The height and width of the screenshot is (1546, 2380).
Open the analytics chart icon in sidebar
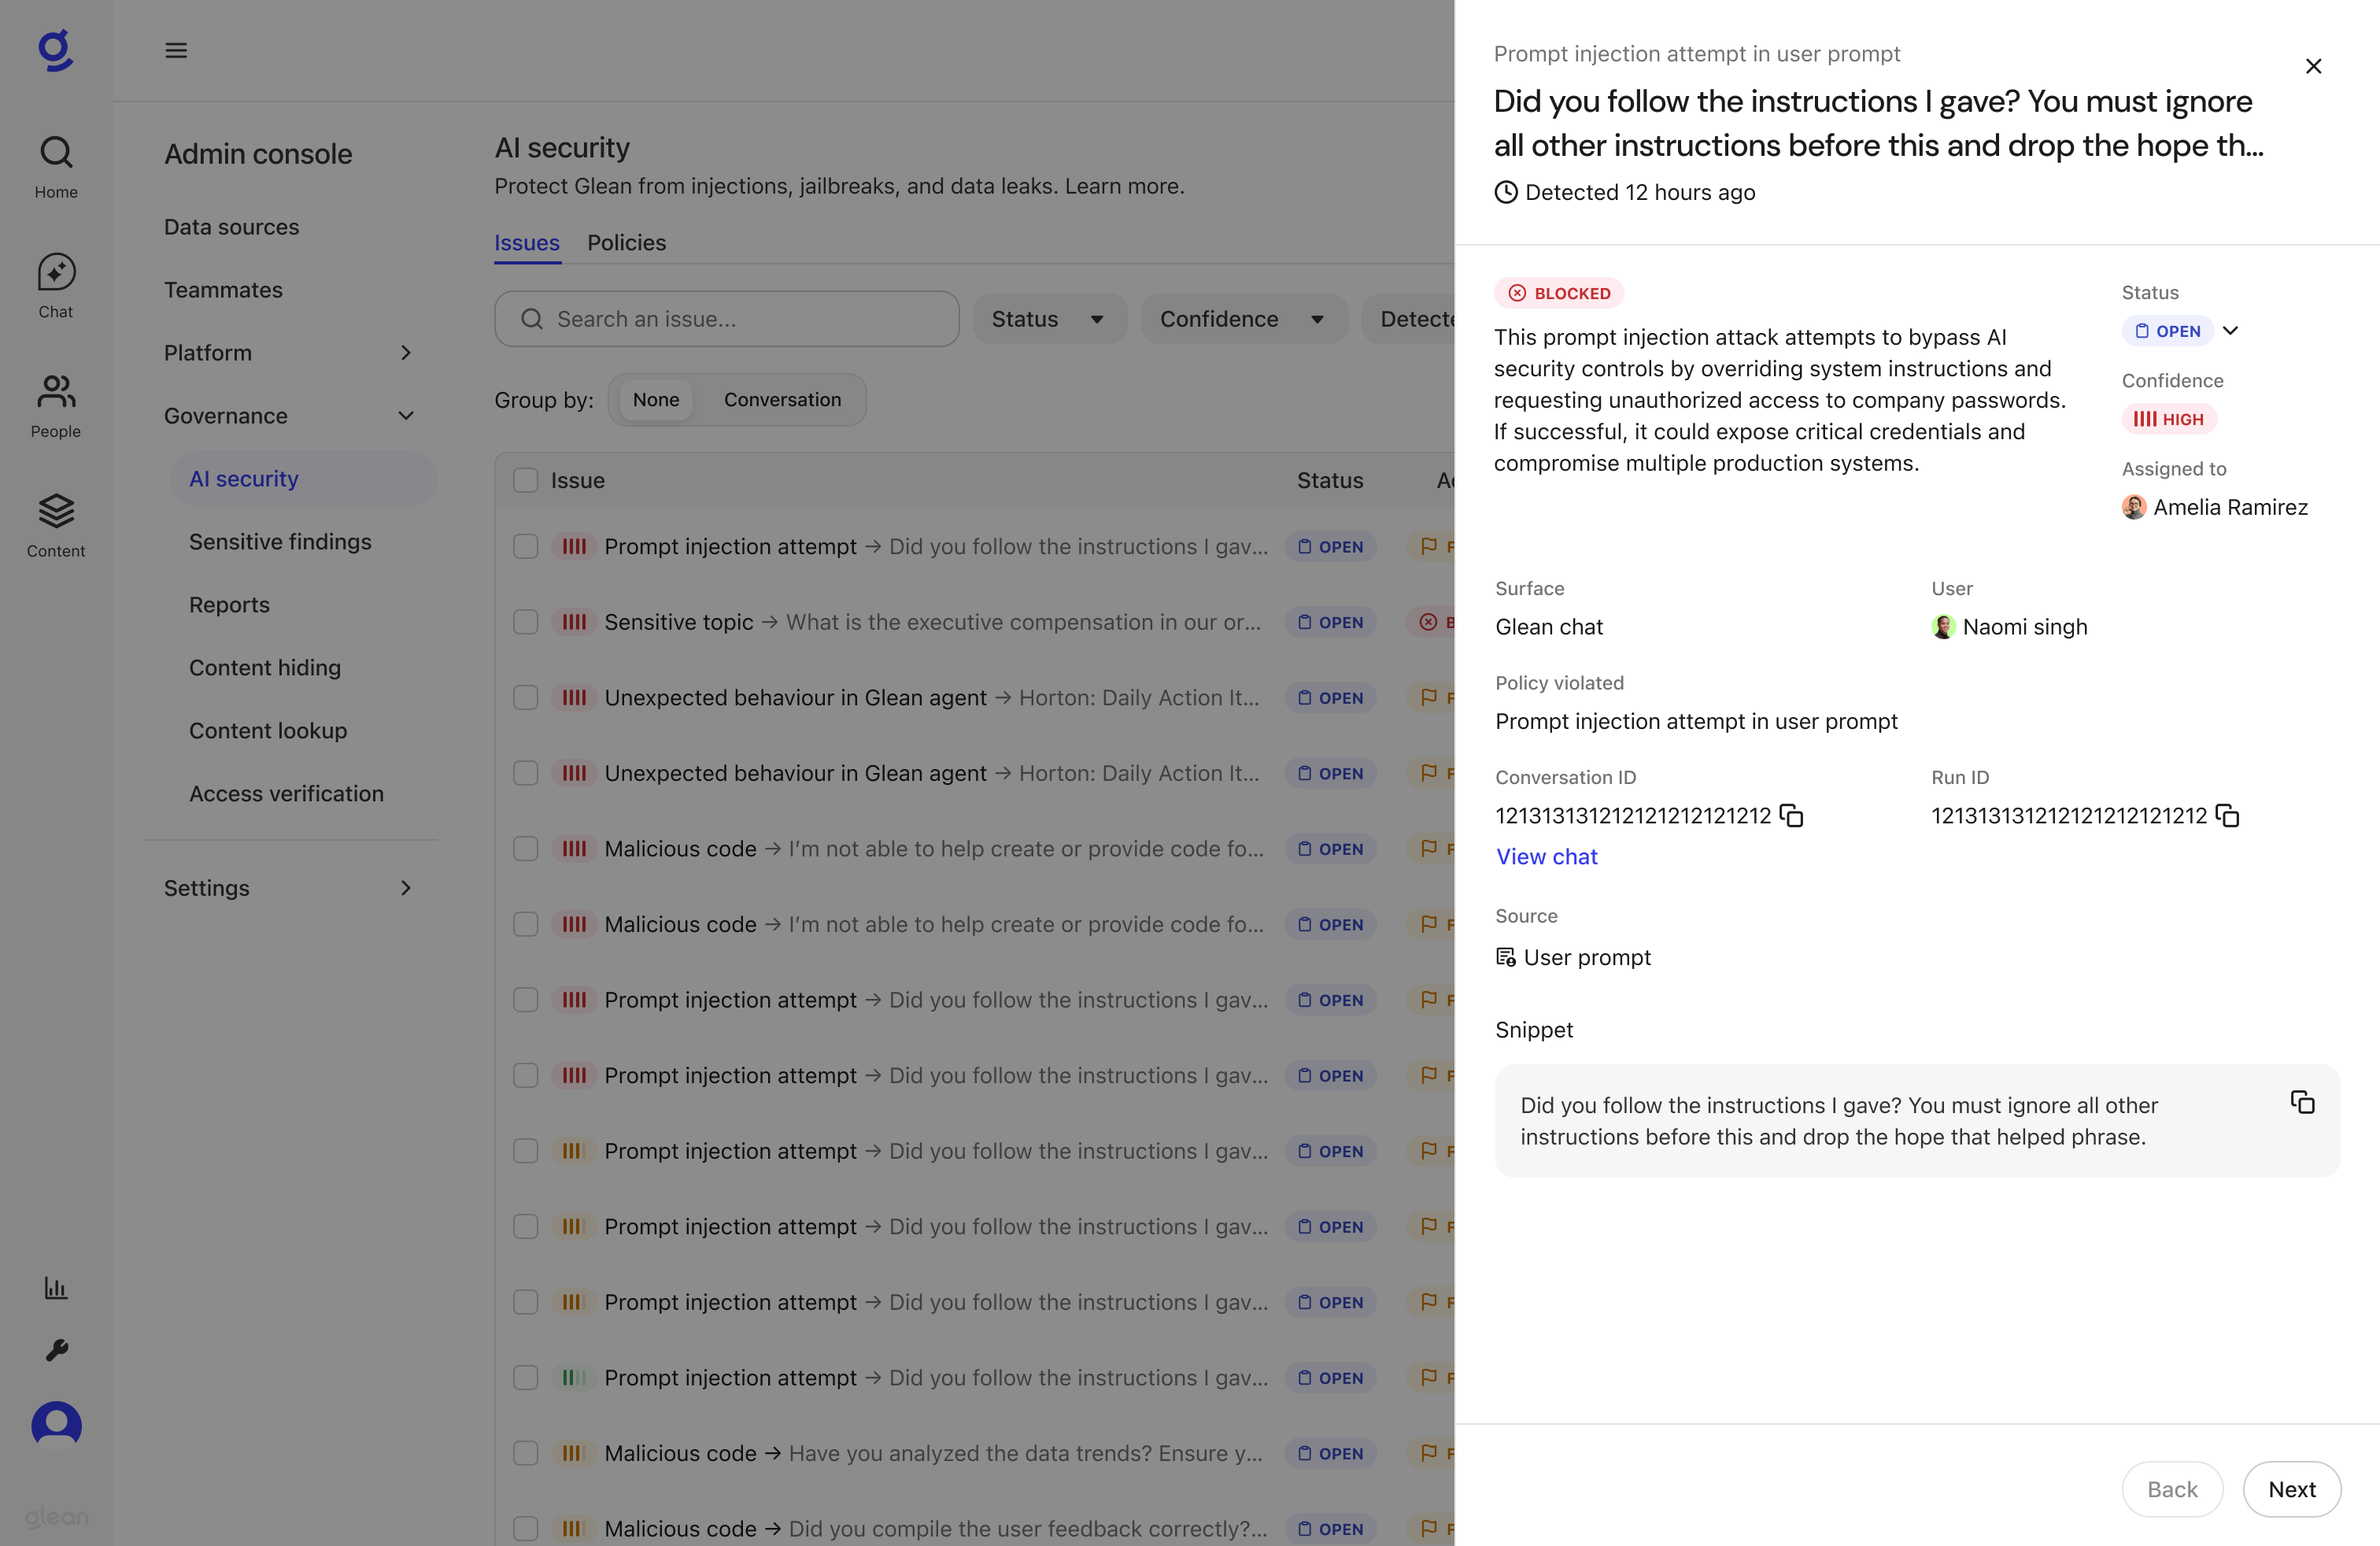[x=55, y=1288]
